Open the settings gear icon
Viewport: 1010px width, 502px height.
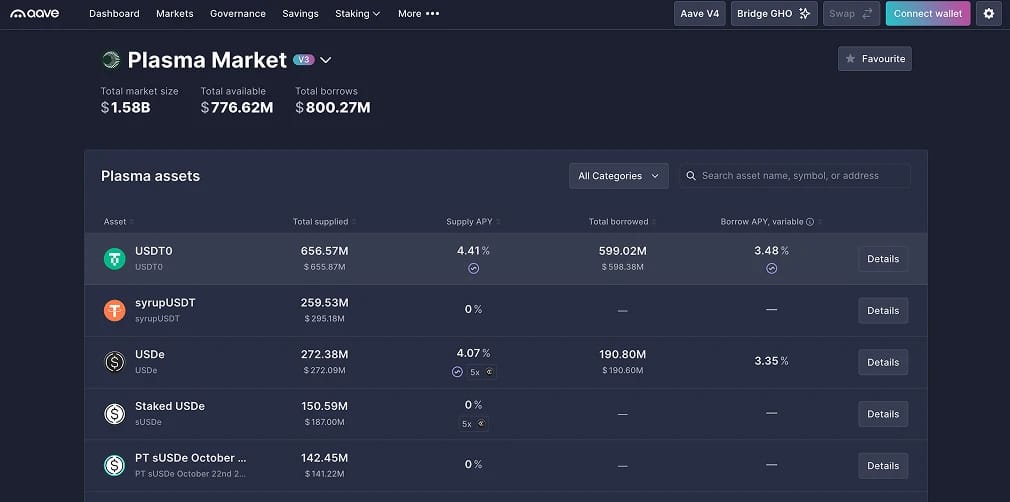coord(989,14)
